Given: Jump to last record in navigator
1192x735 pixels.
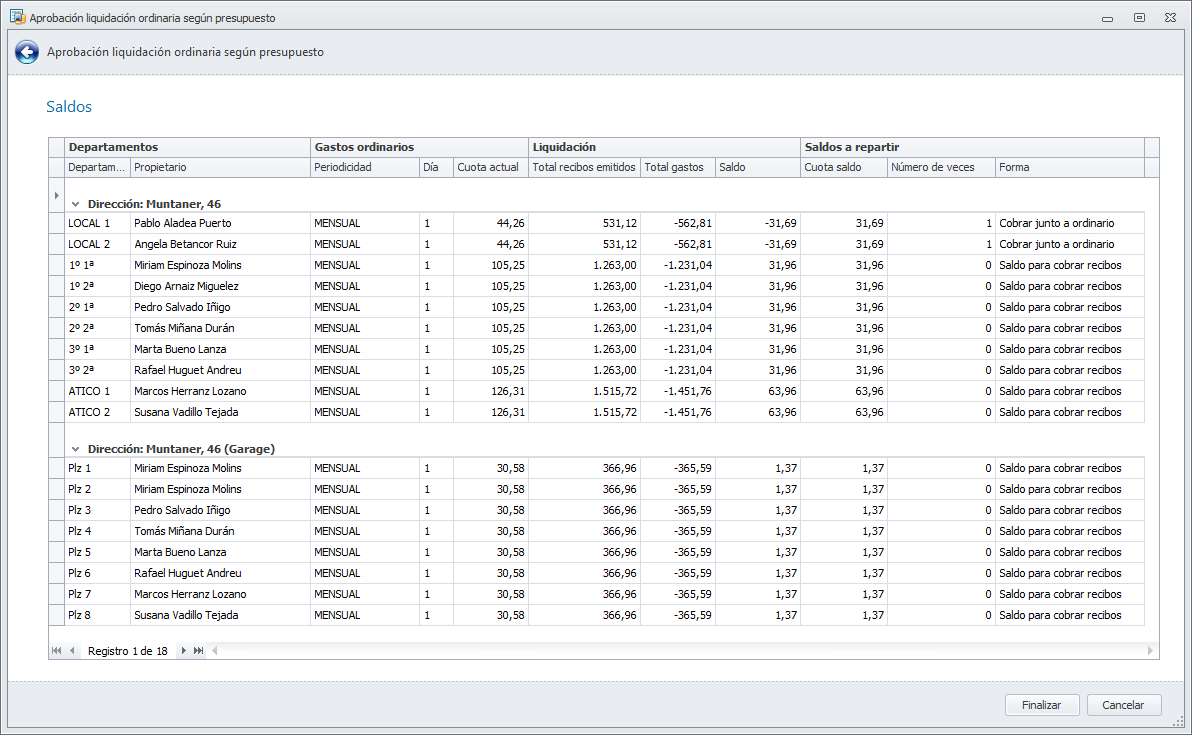Looking at the screenshot, I should tap(199, 651).
